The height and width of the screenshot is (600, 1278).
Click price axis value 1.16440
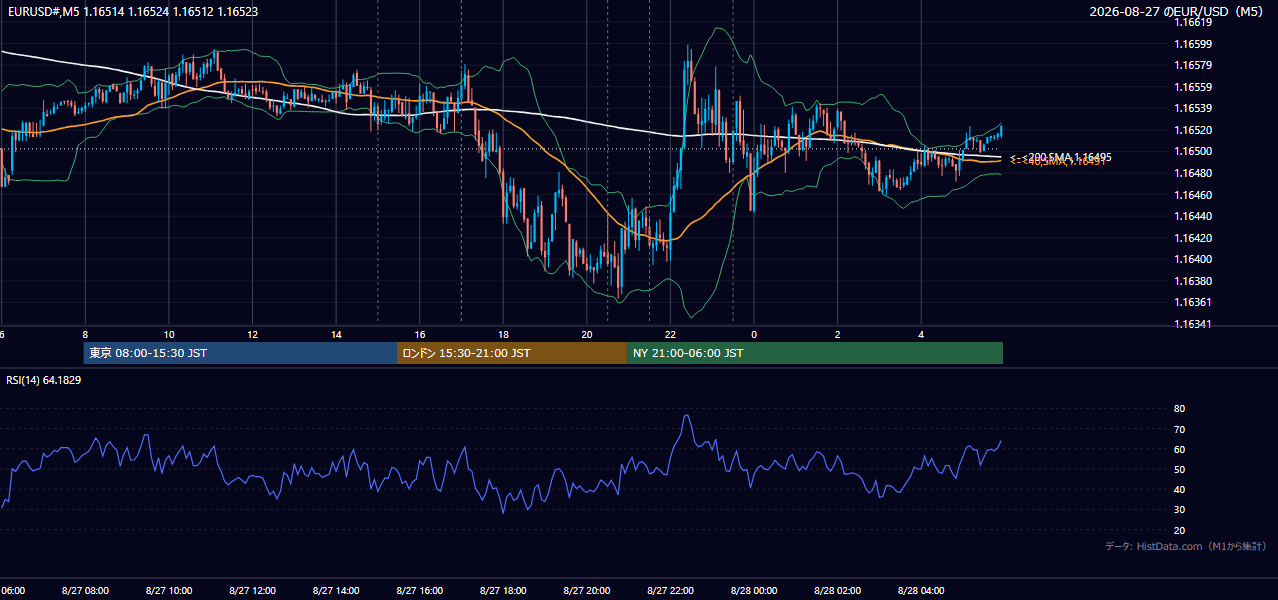tap(1192, 216)
